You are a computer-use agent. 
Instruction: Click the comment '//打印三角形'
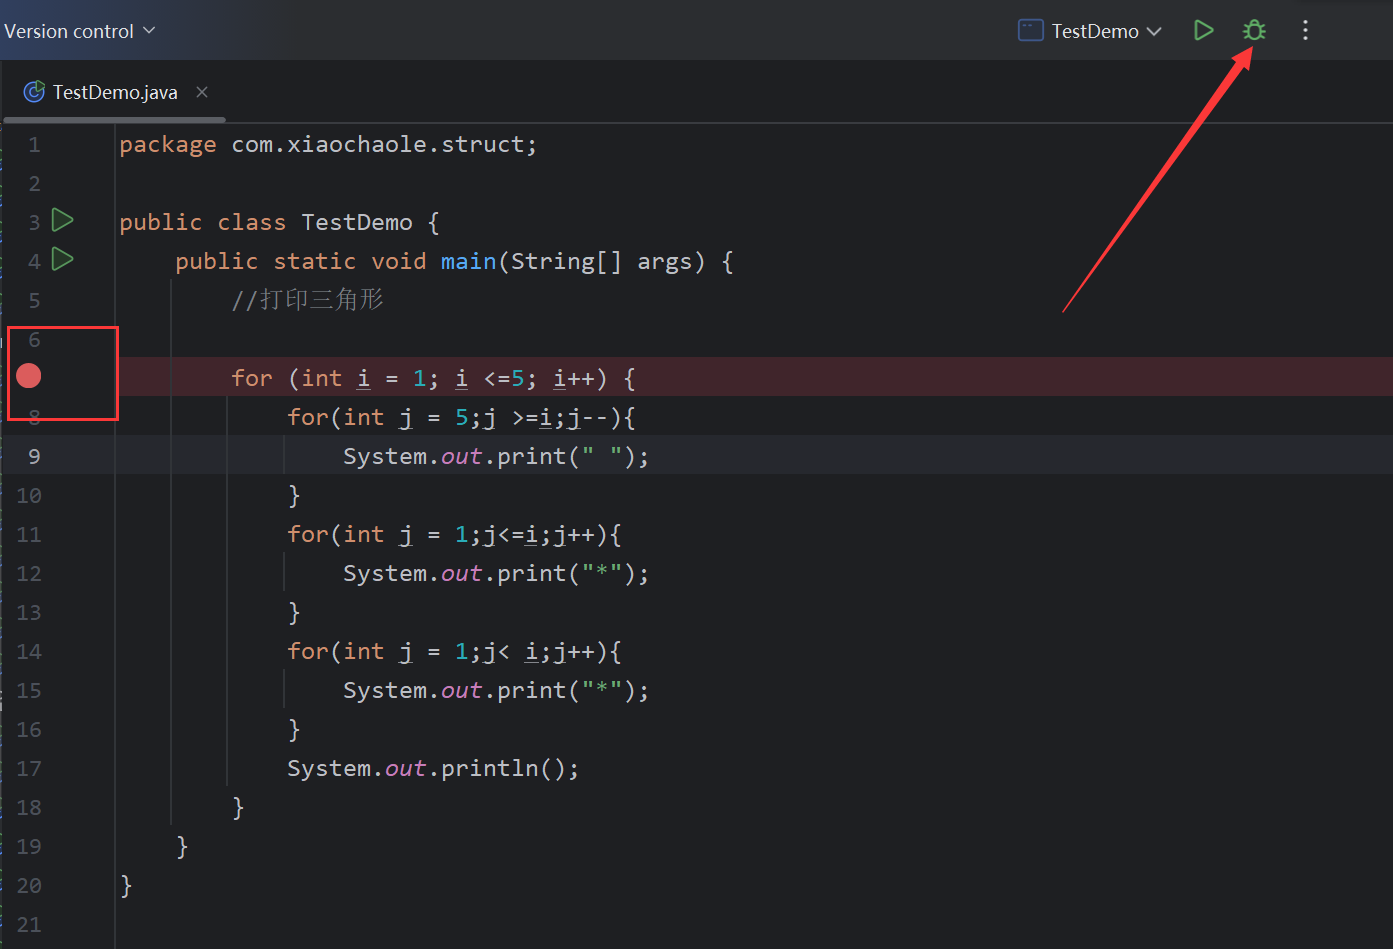tap(308, 300)
